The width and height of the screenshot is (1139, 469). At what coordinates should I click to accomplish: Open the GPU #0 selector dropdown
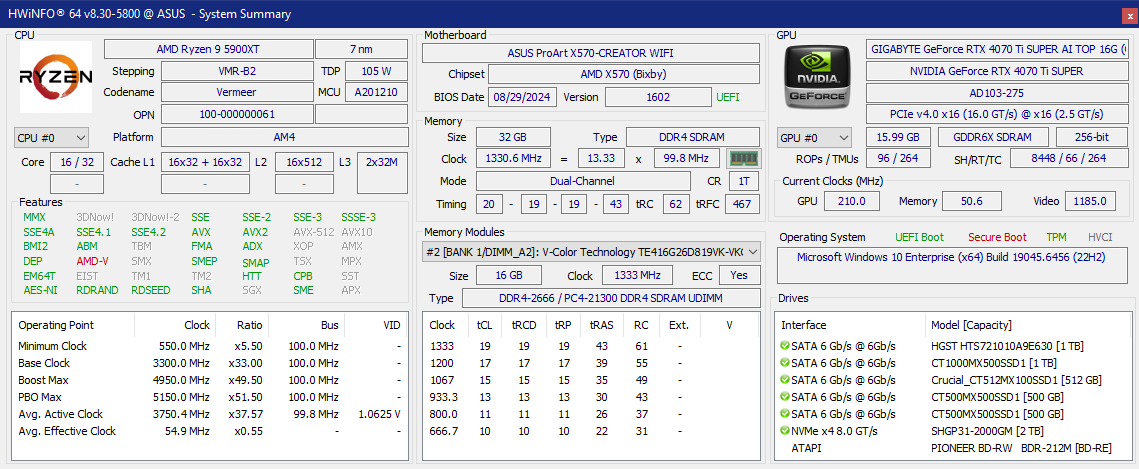click(x=814, y=137)
